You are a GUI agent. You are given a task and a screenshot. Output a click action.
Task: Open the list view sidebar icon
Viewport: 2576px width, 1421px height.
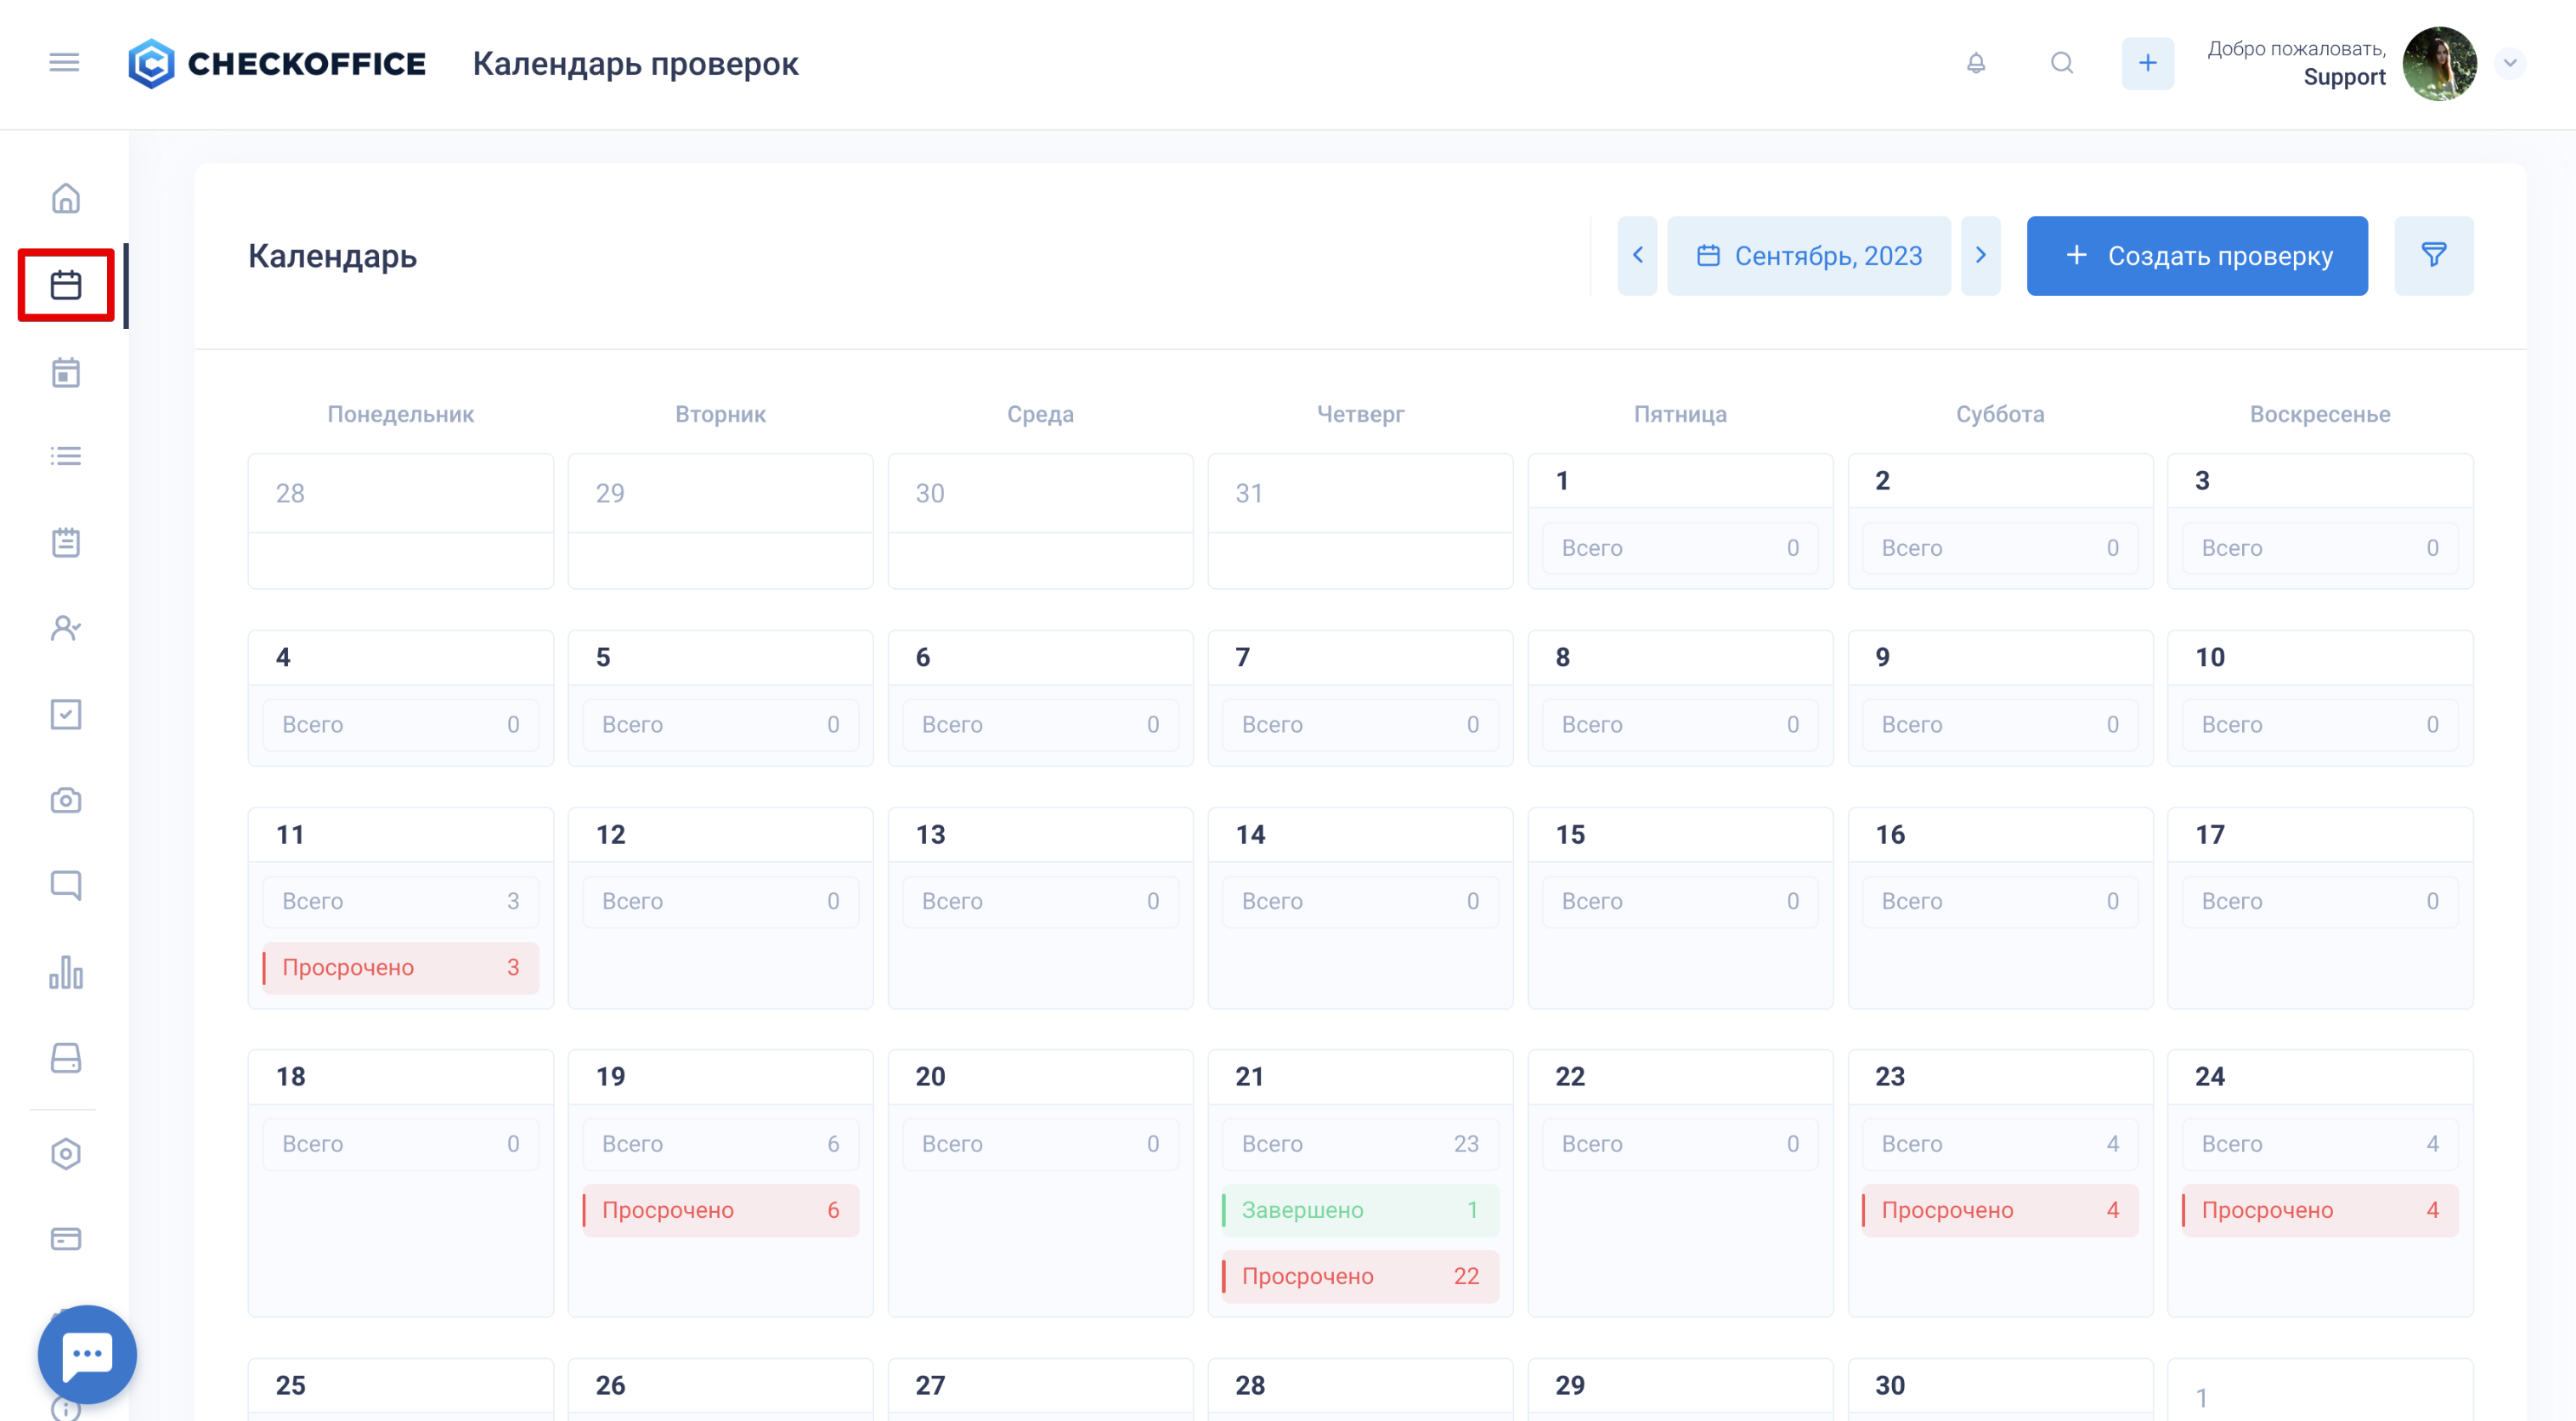[x=66, y=456]
